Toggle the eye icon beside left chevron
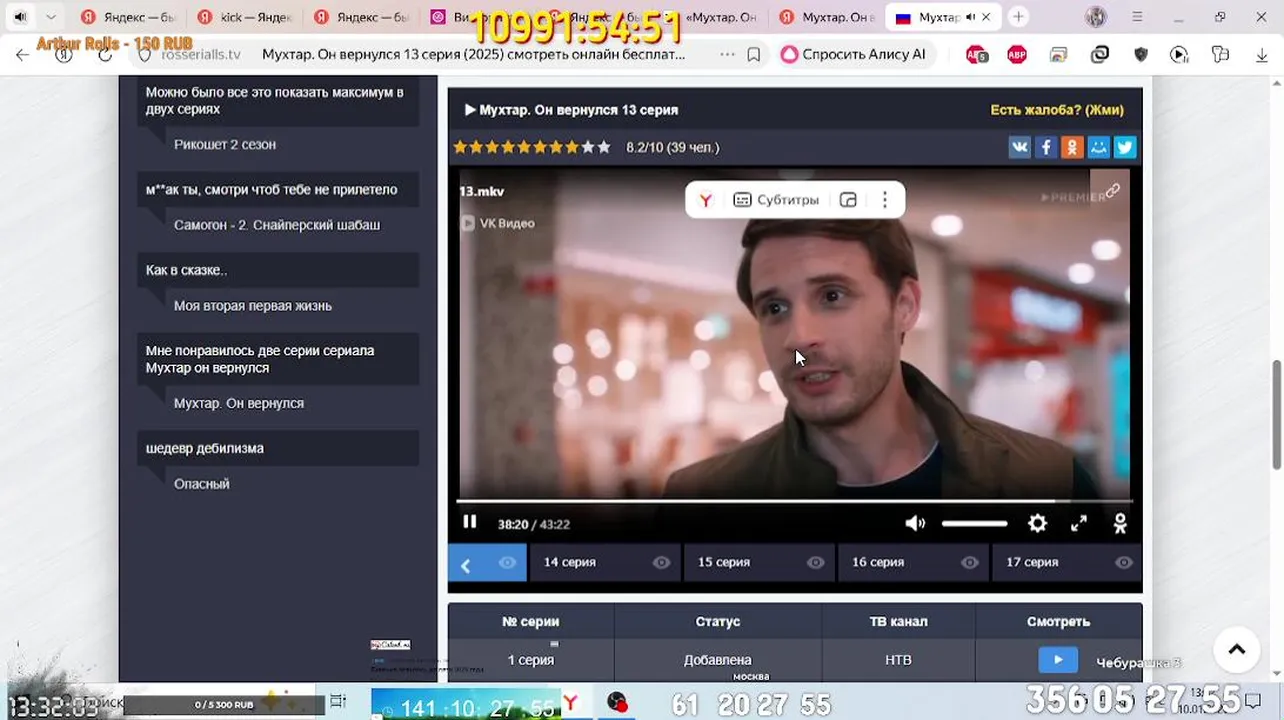This screenshot has width=1284, height=720. (x=507, y=562)
